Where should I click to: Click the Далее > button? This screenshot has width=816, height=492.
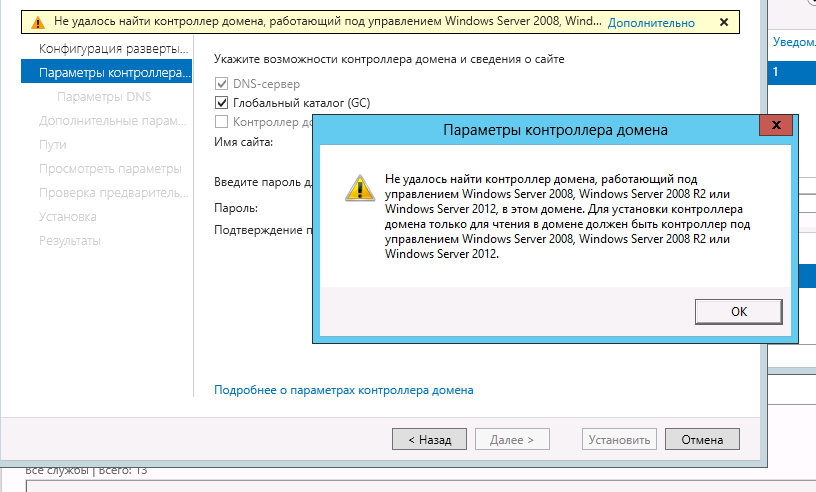tap(512, 439)
